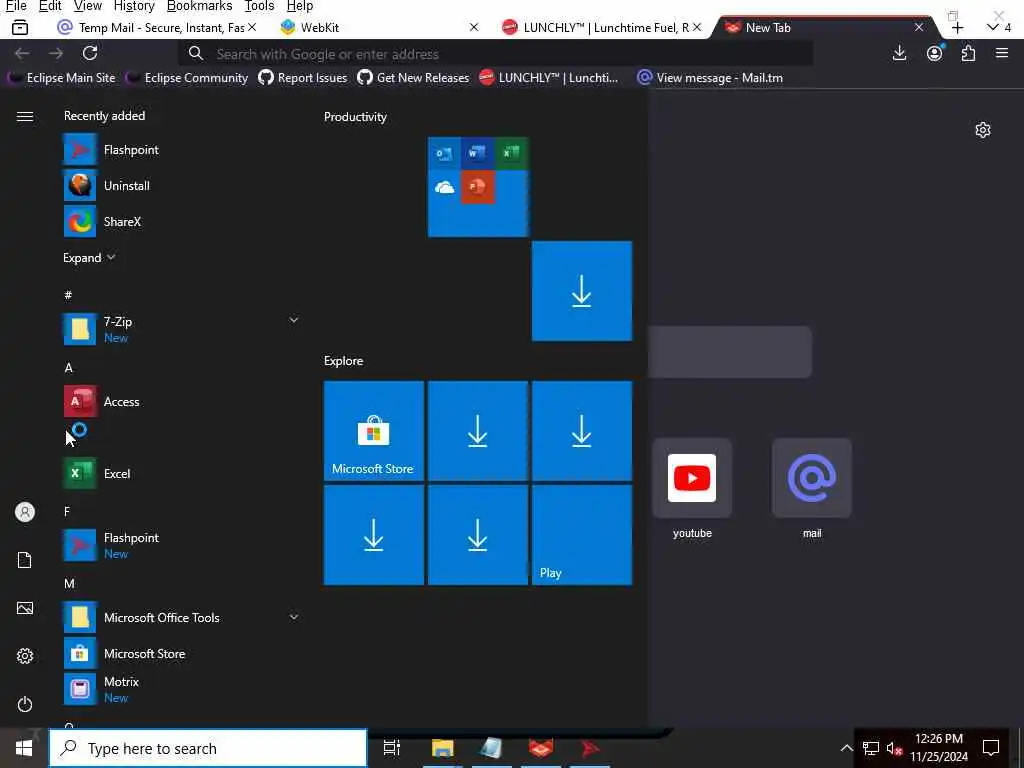This screenshot has height=768, width=1024.
Task: Open the 7-Zip folder entry
Action: 180,328
